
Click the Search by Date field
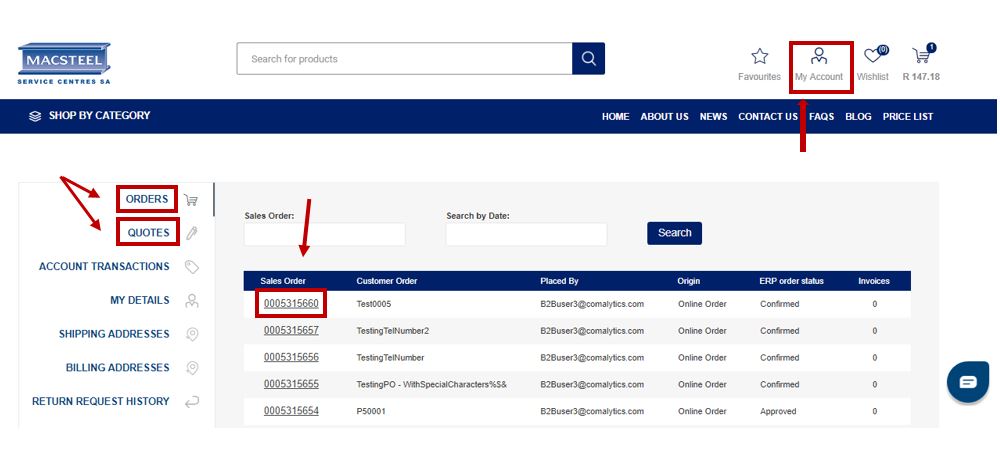point(526,234)
